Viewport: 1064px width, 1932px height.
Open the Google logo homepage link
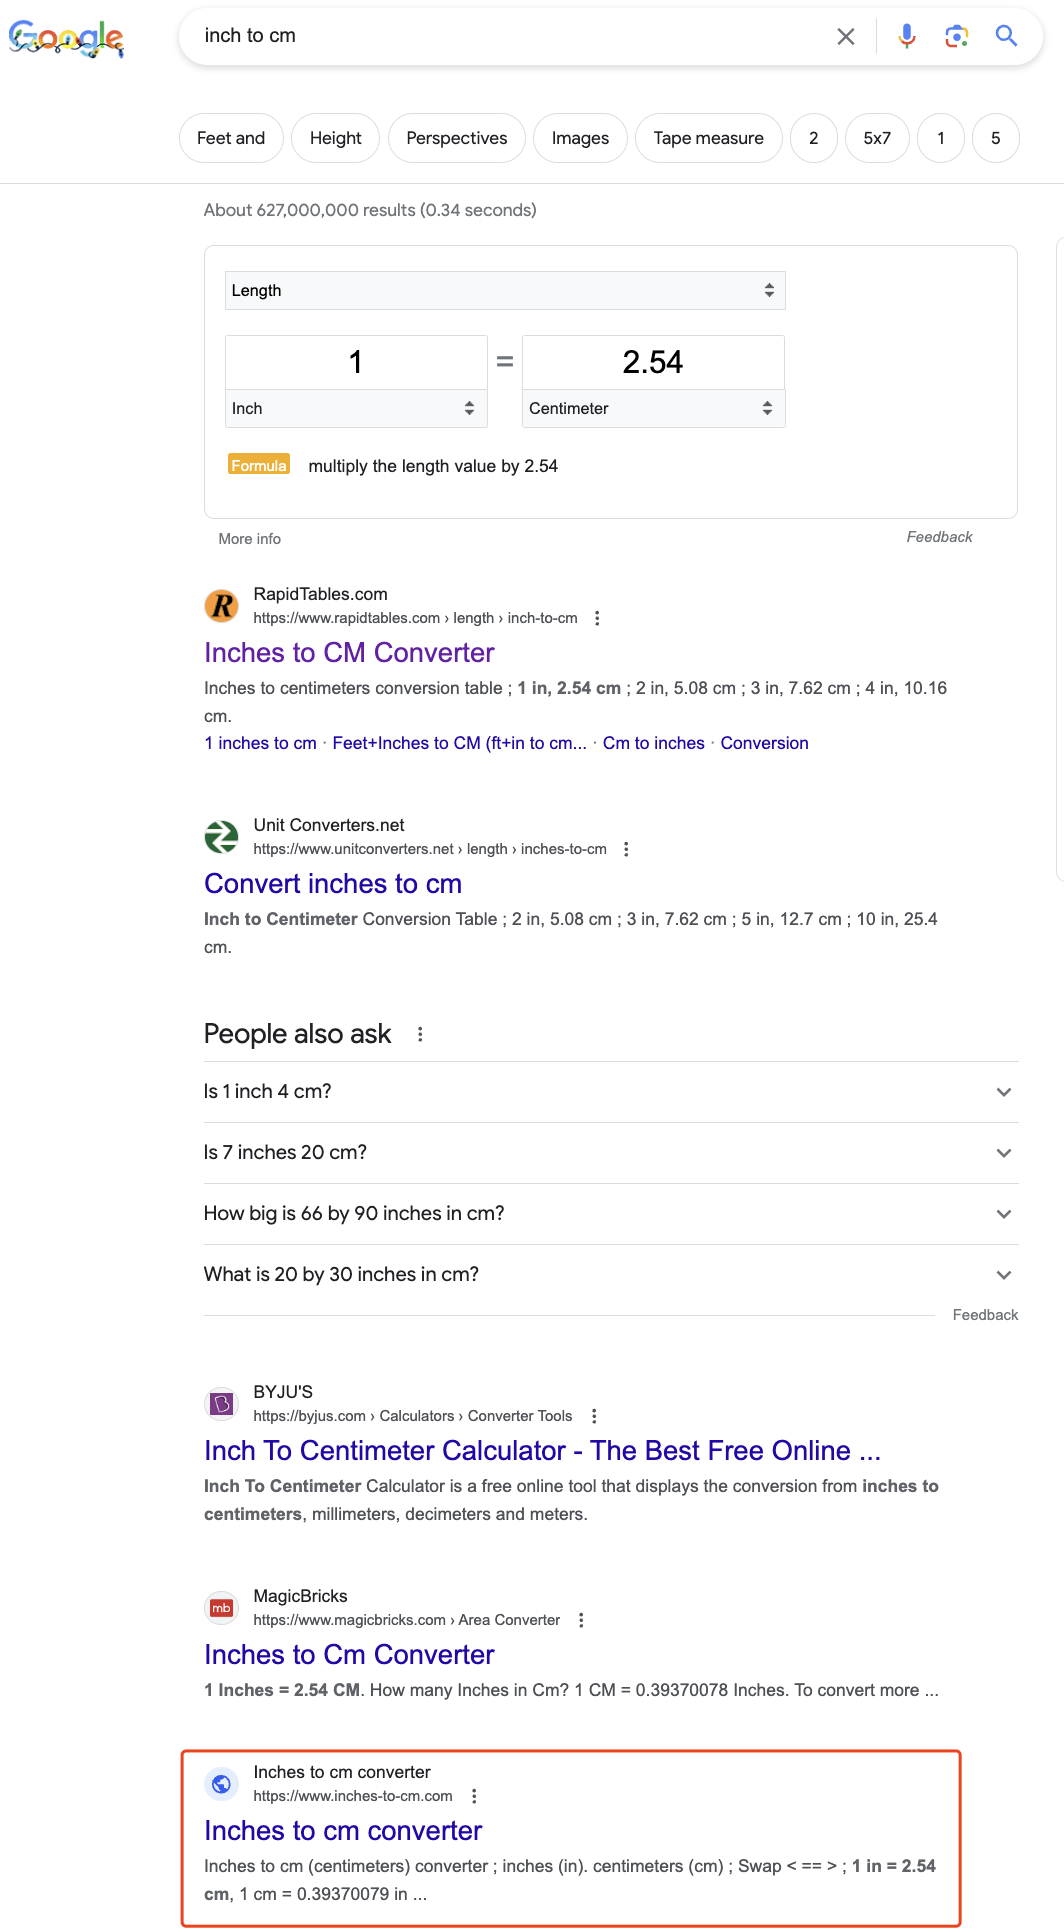(66, 38)
